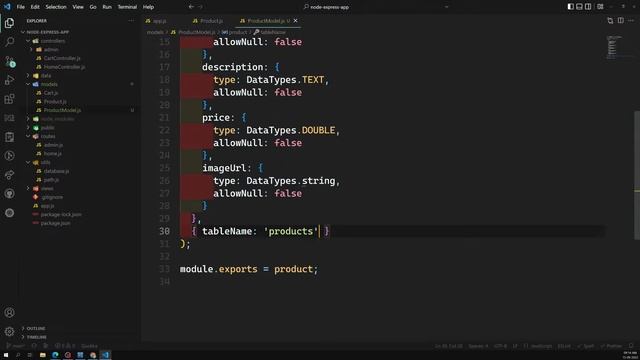Viewport: 640px width, 360px height.
Task: Expand the public folder
Action: click(47, 127)
